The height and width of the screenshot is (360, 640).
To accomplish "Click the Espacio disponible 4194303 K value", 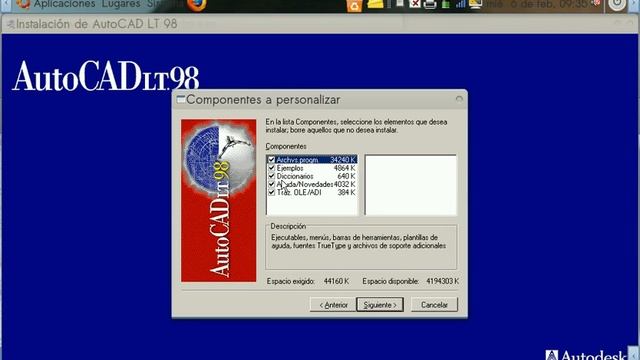I will (x=442, y=281).
